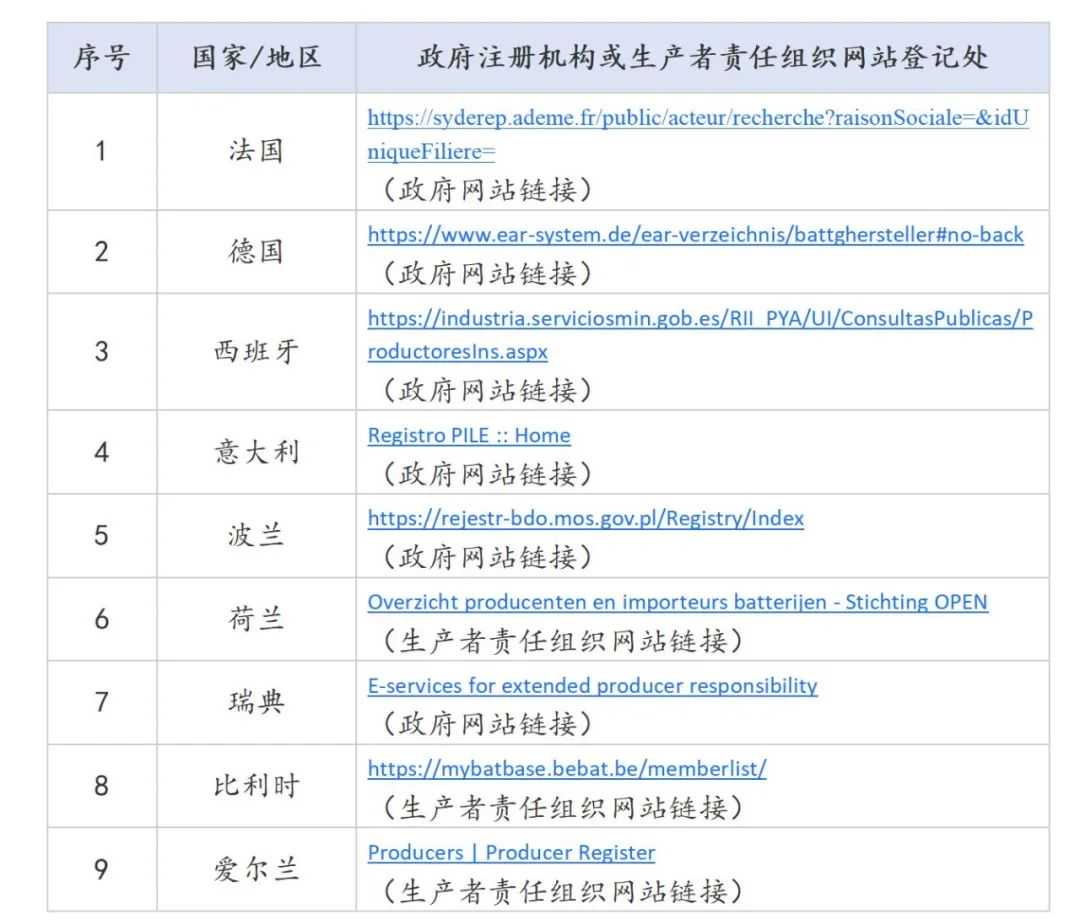
Task: Click （政府网站链接） note in the Germany row
Action: point(488,274)
